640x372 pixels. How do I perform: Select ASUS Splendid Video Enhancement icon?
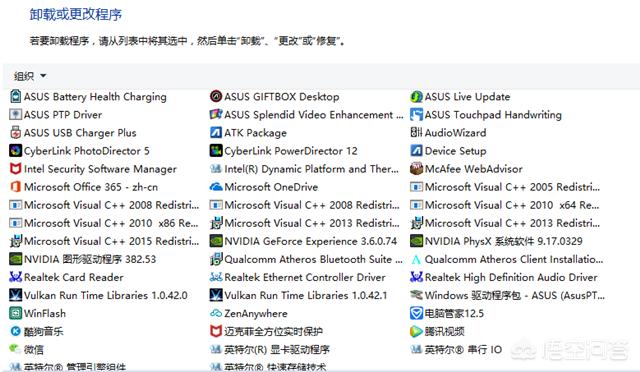[x=216, y=115]
